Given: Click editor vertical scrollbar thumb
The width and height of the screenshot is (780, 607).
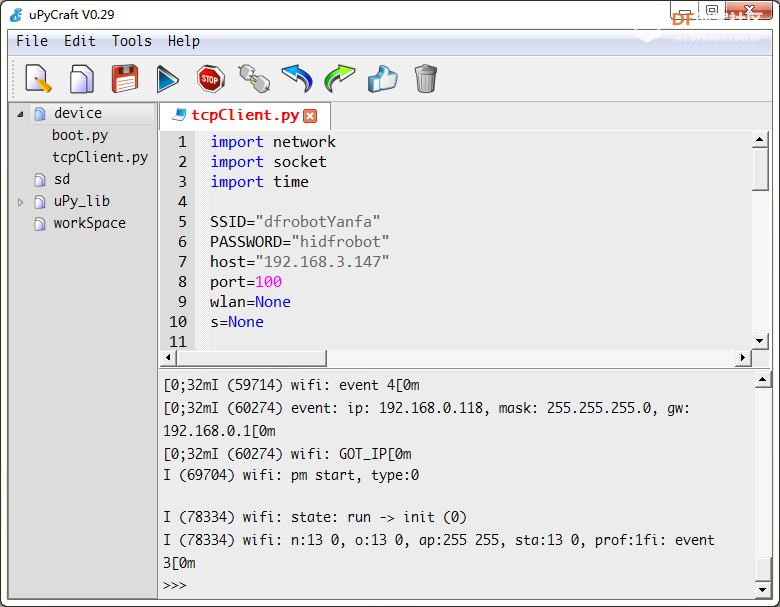Looking at the screenshot, I should (x=760, y=169).
